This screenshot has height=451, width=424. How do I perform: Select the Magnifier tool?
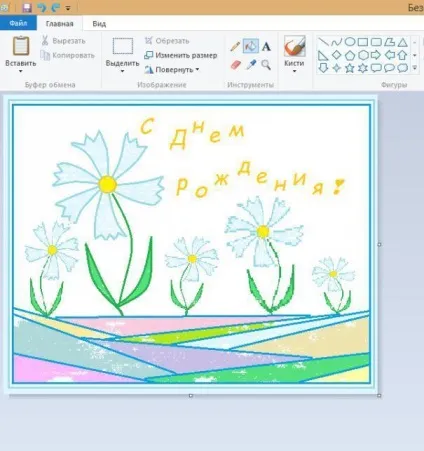(266, 65)
